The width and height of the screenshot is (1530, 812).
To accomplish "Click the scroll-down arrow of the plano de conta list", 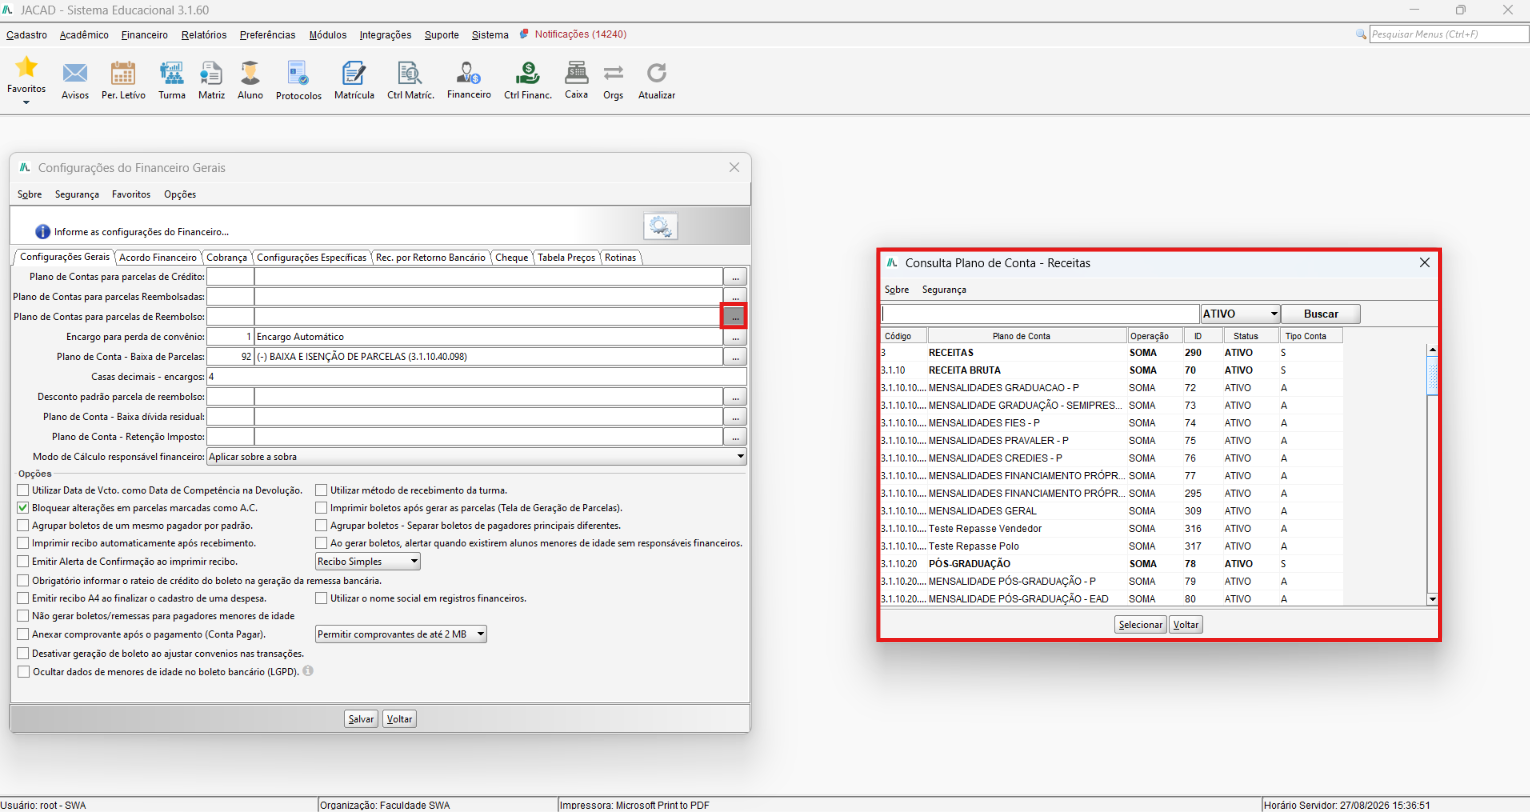I will coord(1432,599).
